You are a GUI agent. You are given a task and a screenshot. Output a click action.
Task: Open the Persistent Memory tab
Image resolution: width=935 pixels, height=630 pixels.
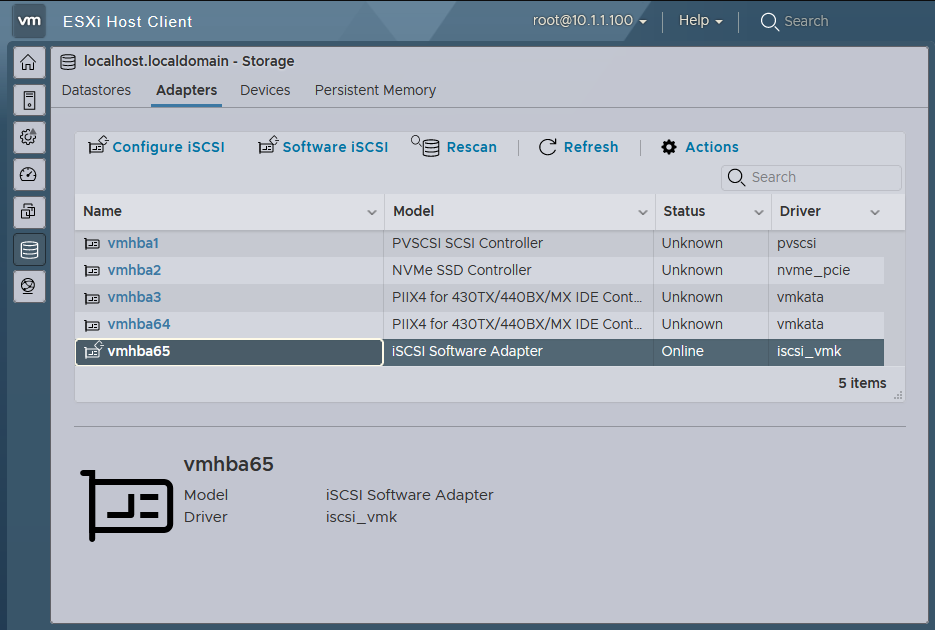click(x=375, y=90)
